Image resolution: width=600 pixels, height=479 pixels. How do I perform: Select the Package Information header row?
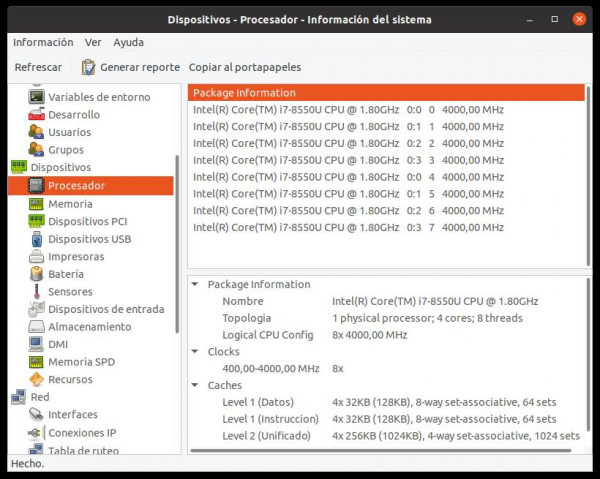click(386, 93)
